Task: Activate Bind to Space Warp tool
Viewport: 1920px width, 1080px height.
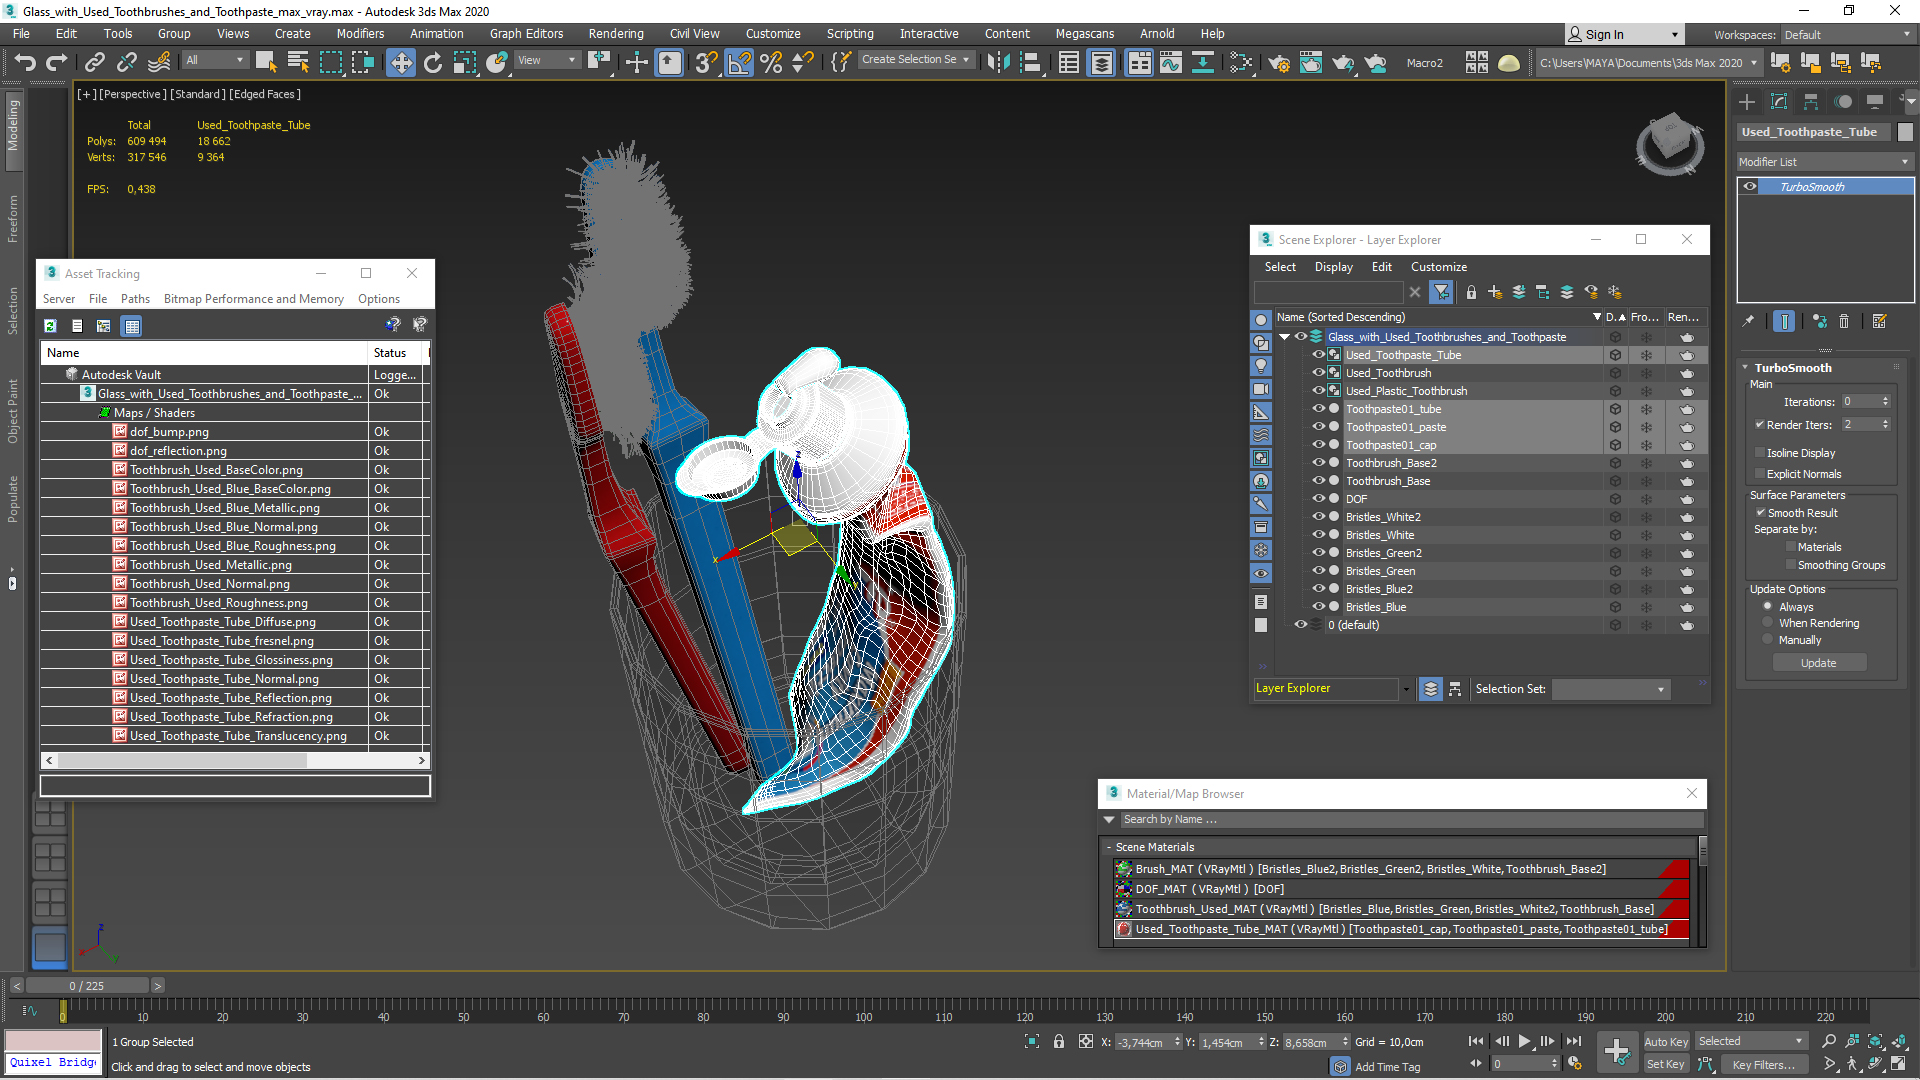Action: point(159,62)
